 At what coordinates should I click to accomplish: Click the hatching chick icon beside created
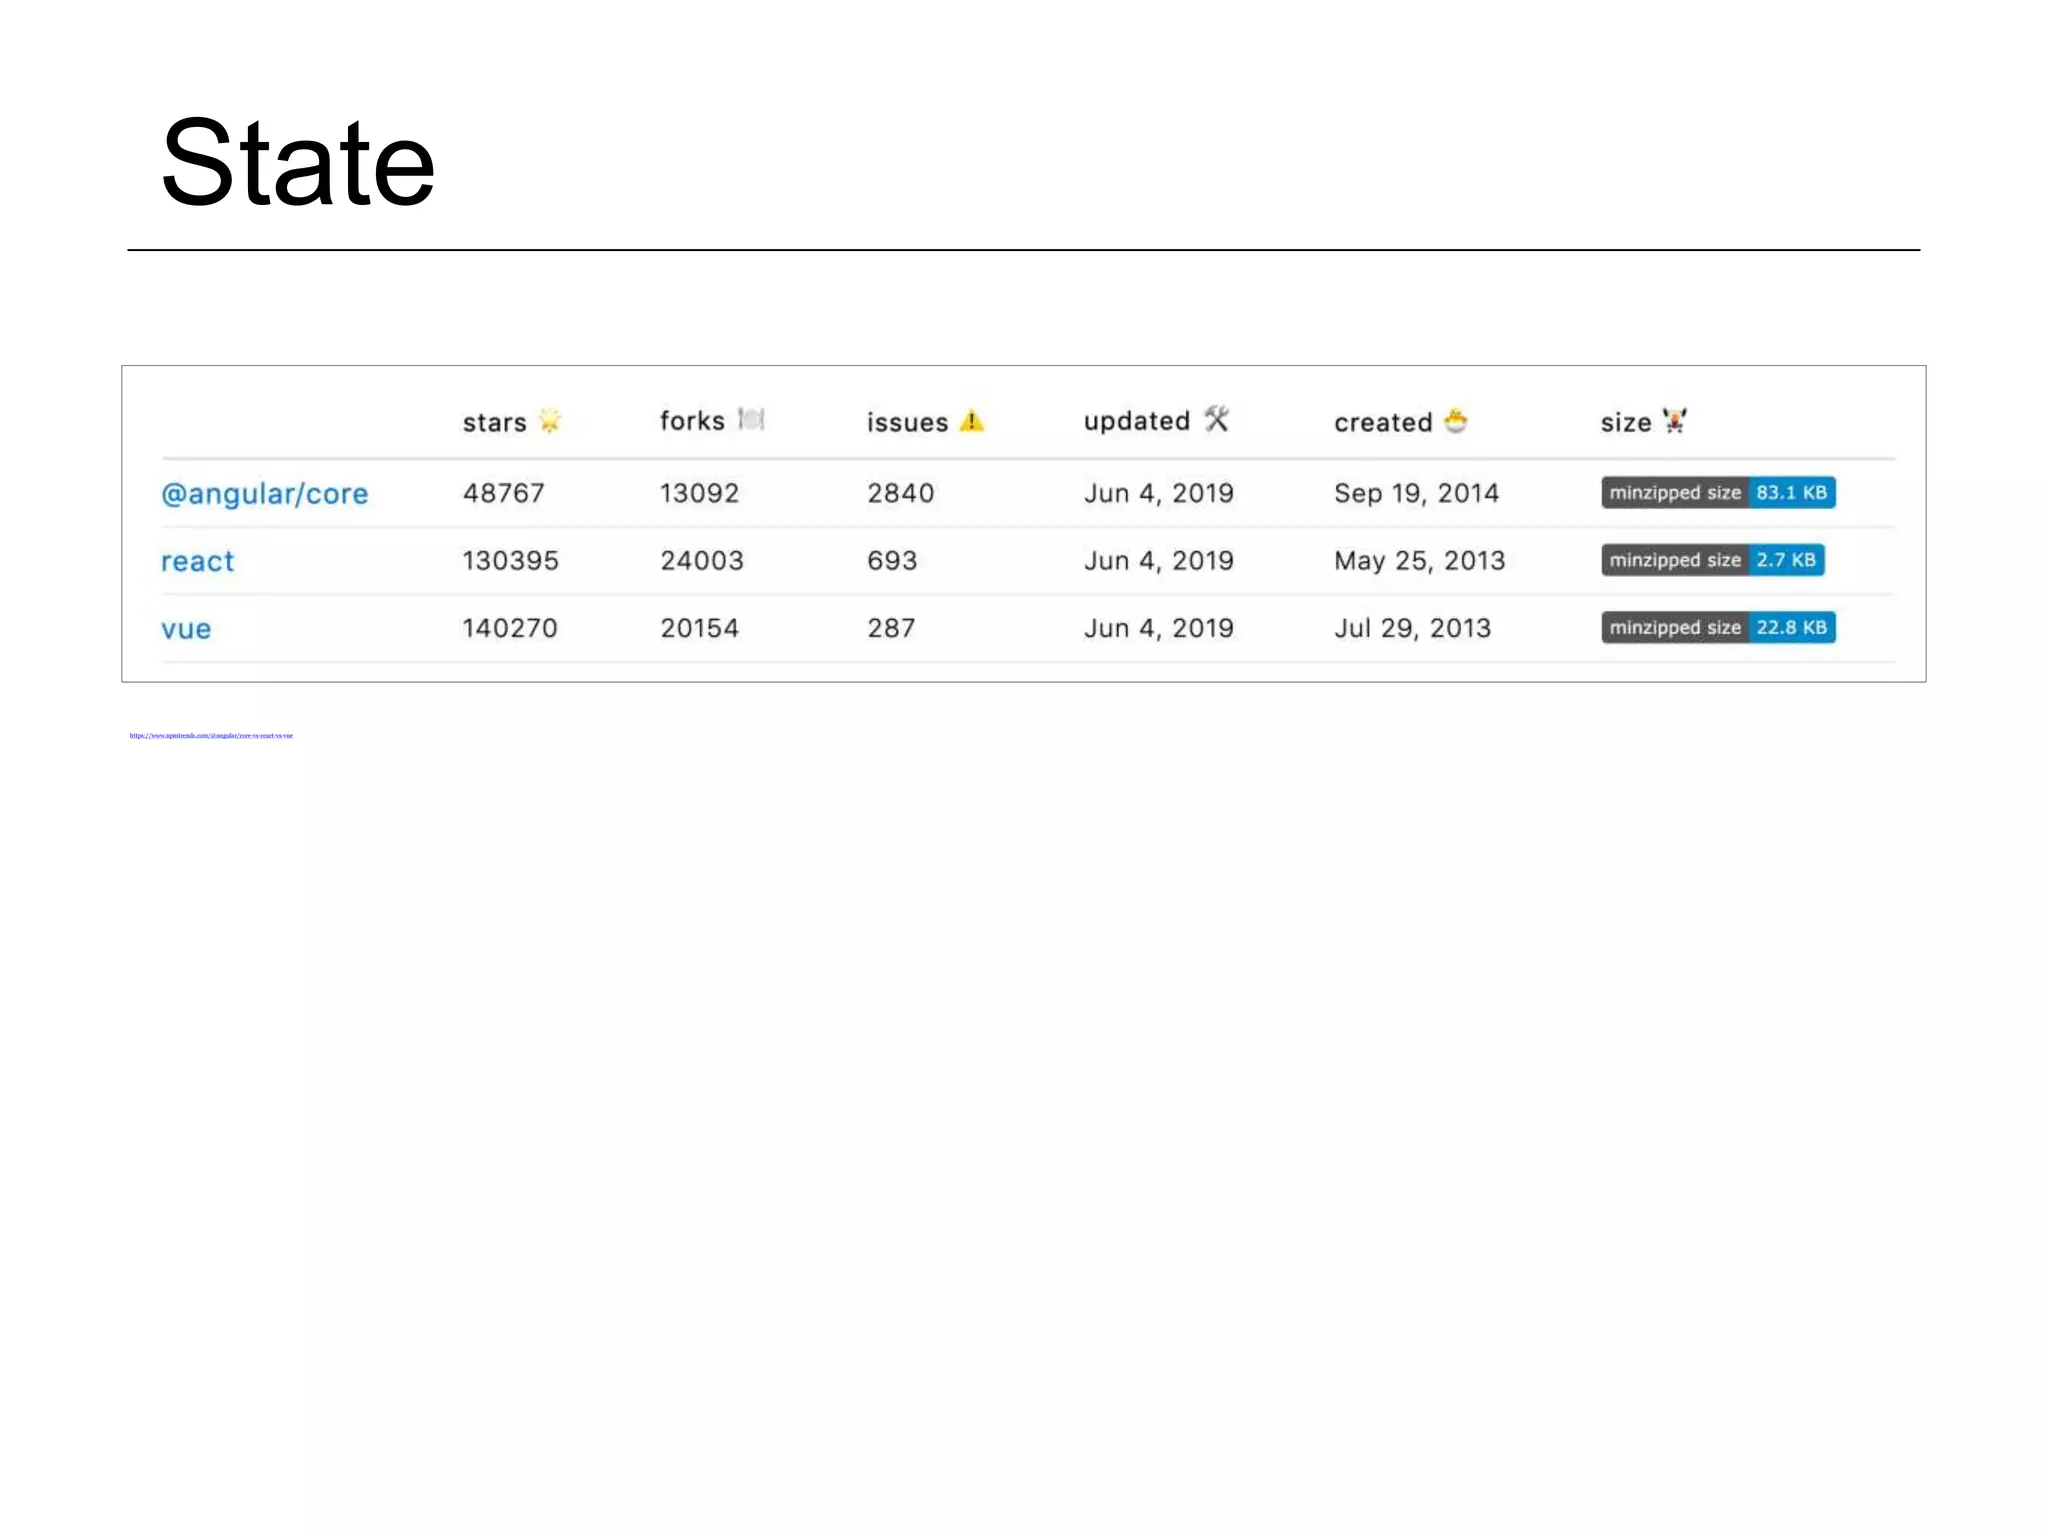1456,421
